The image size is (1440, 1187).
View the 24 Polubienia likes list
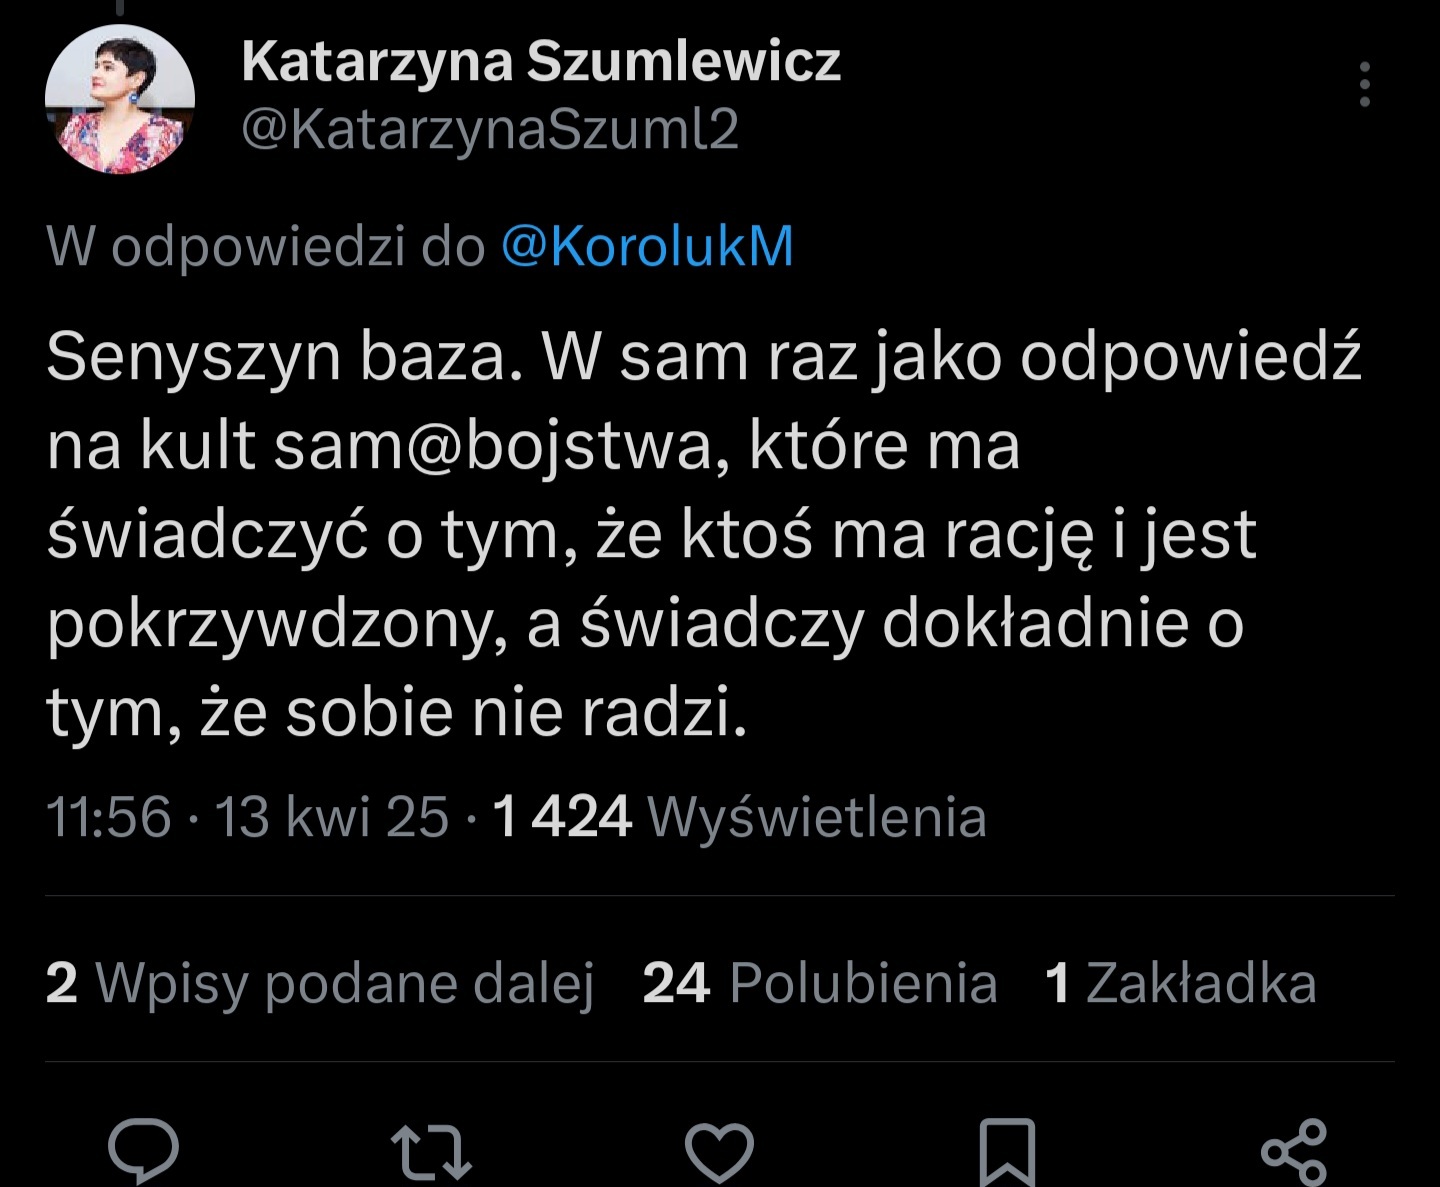pyautogui.click(x=819, y=982)
